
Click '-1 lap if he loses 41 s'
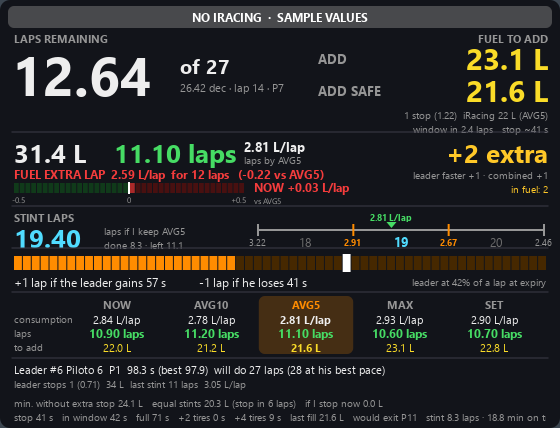253,283
